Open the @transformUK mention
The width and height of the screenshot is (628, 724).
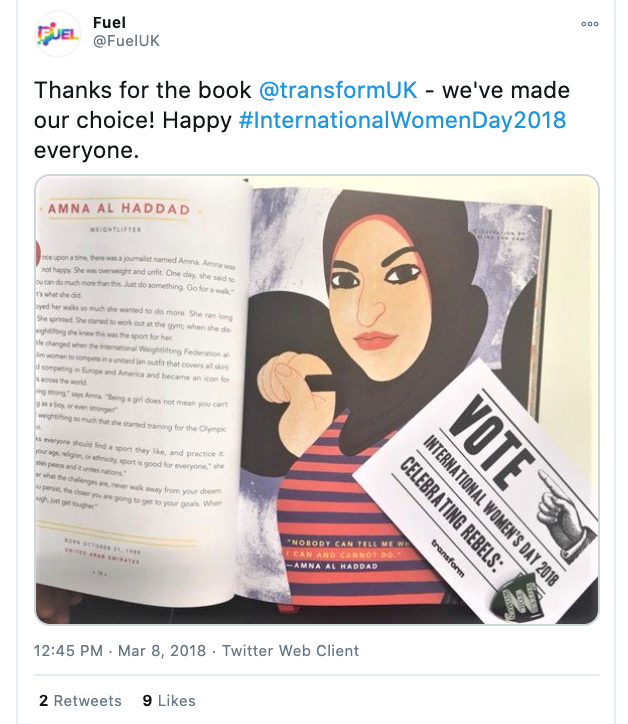point(338,90)
